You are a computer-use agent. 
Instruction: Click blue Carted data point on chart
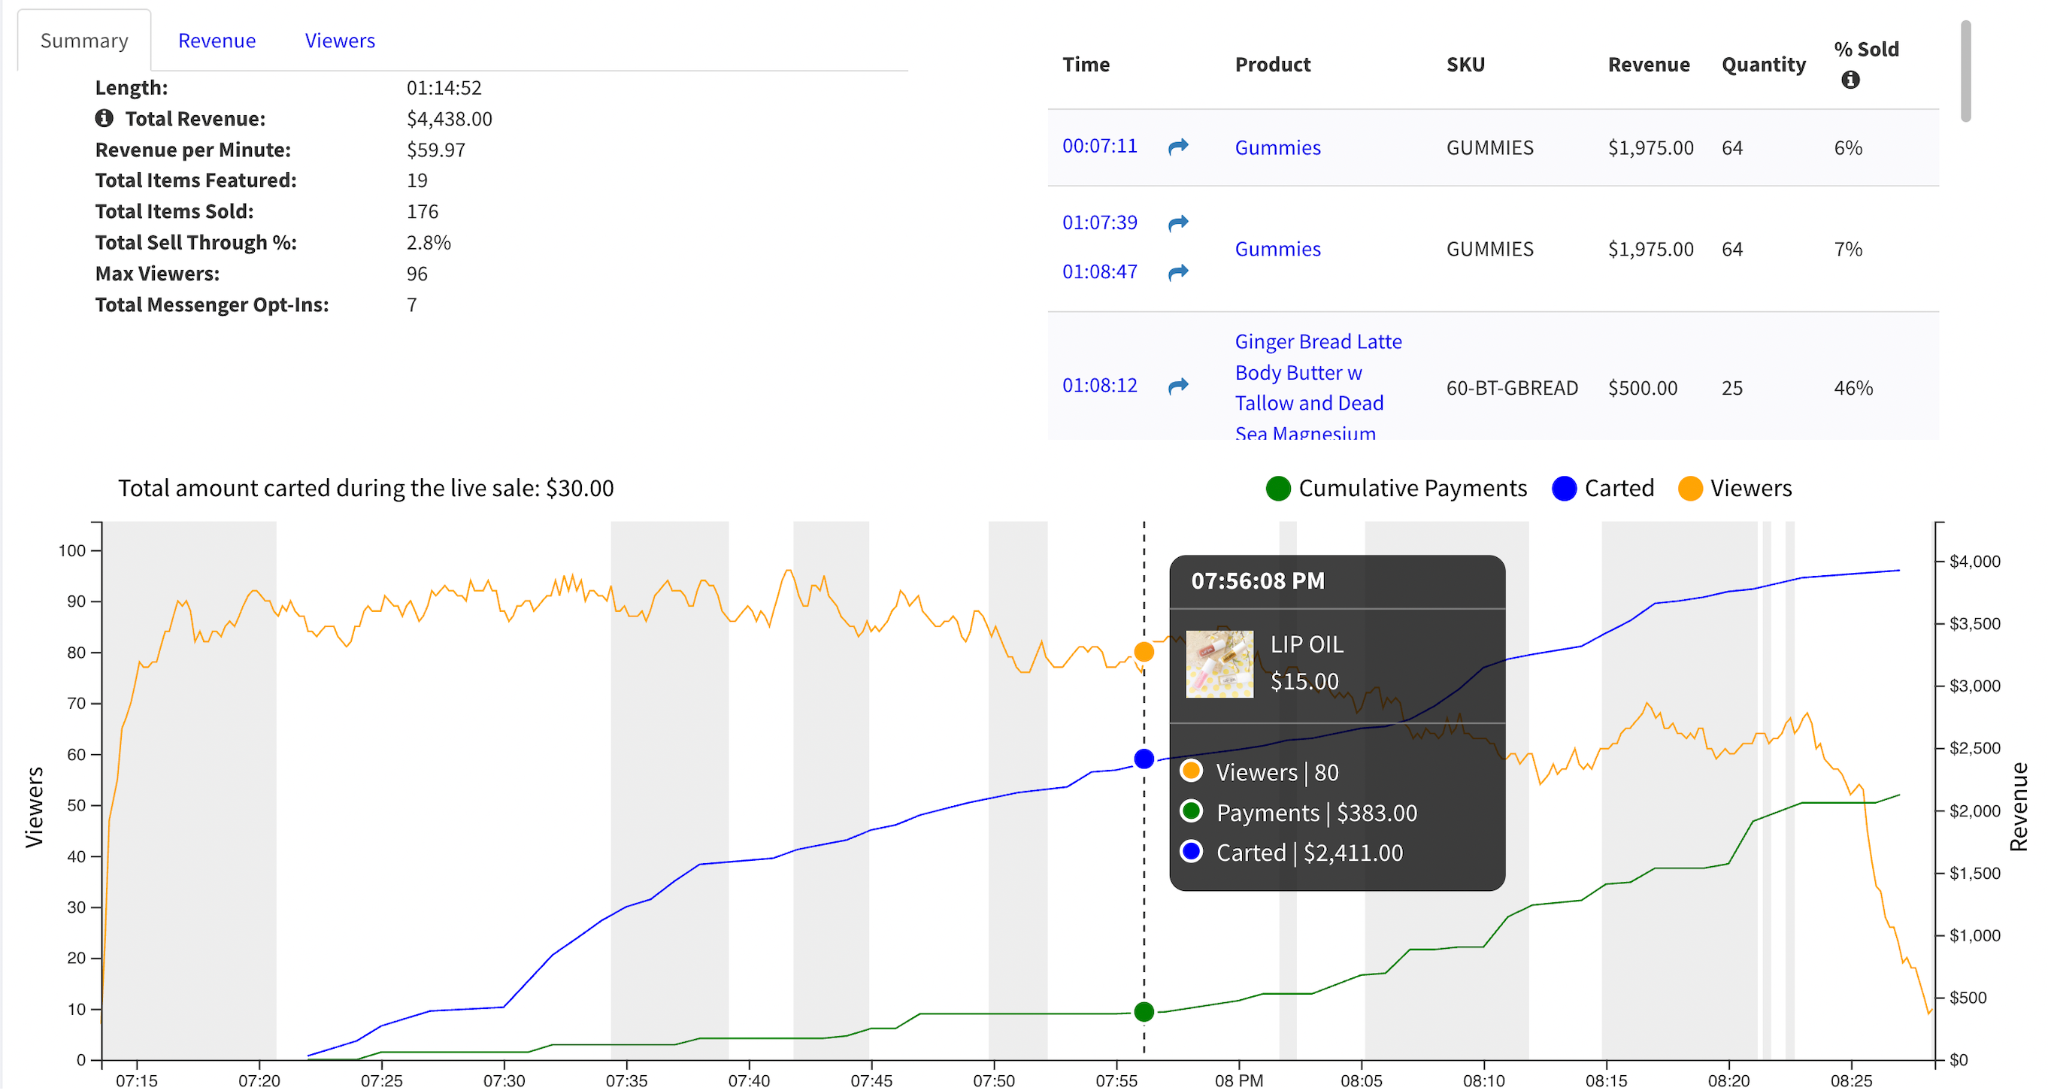click(x=1144, y=759)
